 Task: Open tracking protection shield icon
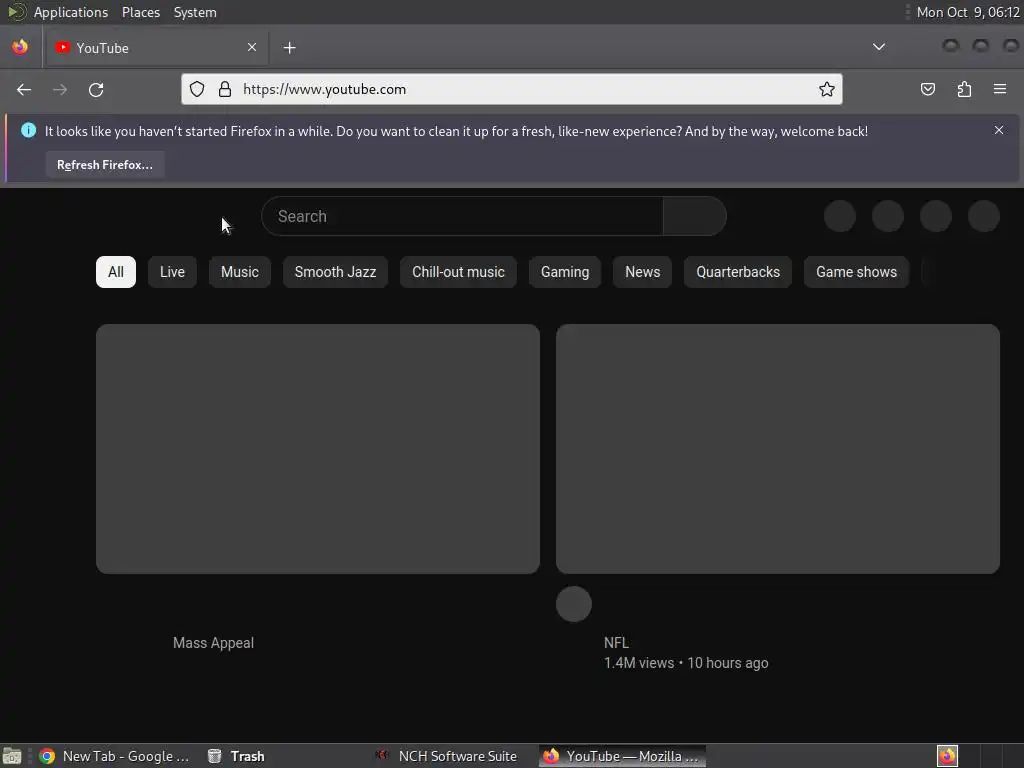tap(197, 89)
